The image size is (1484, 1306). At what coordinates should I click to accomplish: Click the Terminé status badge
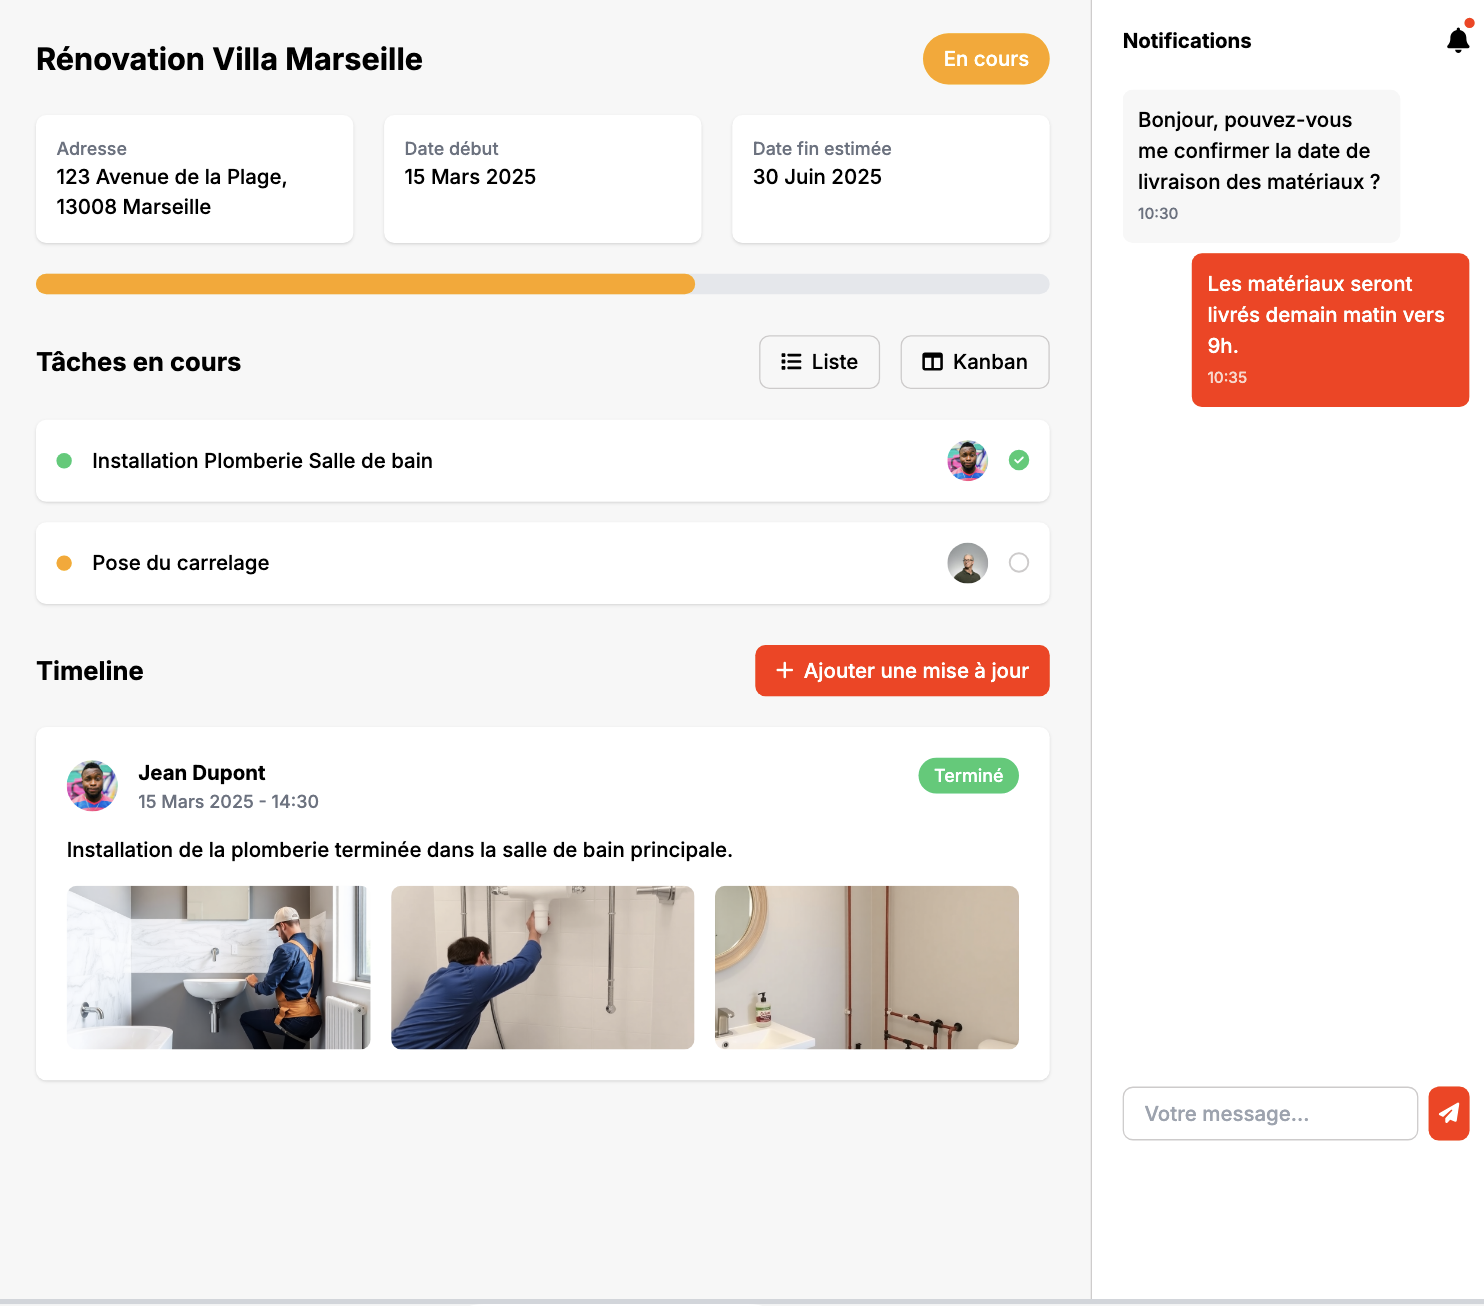pyautogui.click(x=968, y=776)
